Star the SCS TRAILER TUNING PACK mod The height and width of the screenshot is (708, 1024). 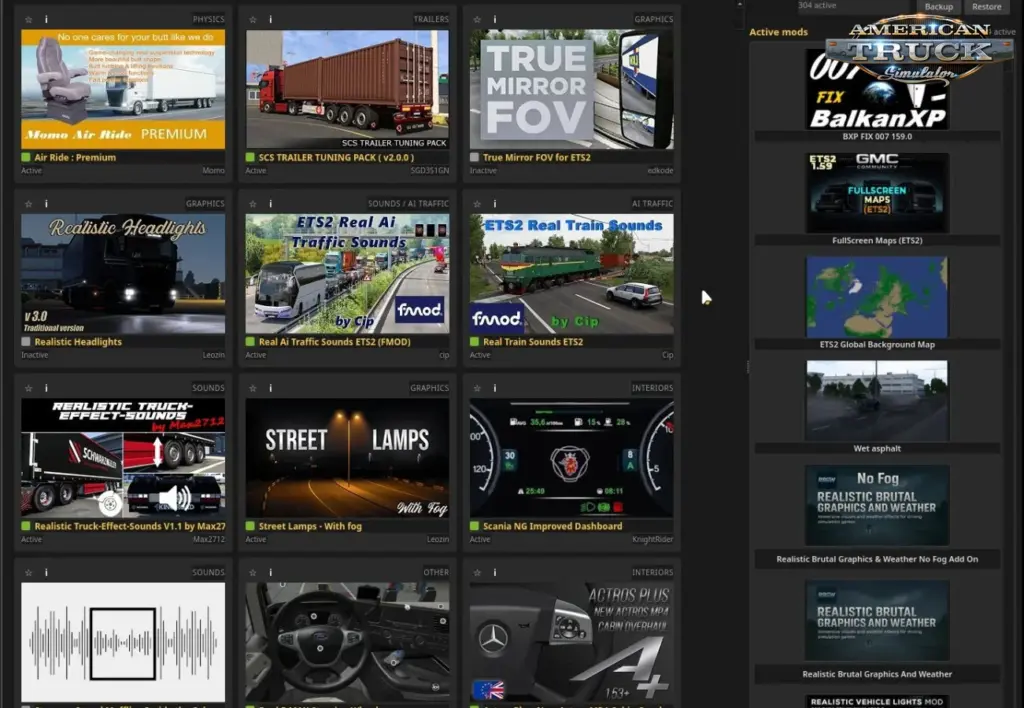[x=253, y=20]
